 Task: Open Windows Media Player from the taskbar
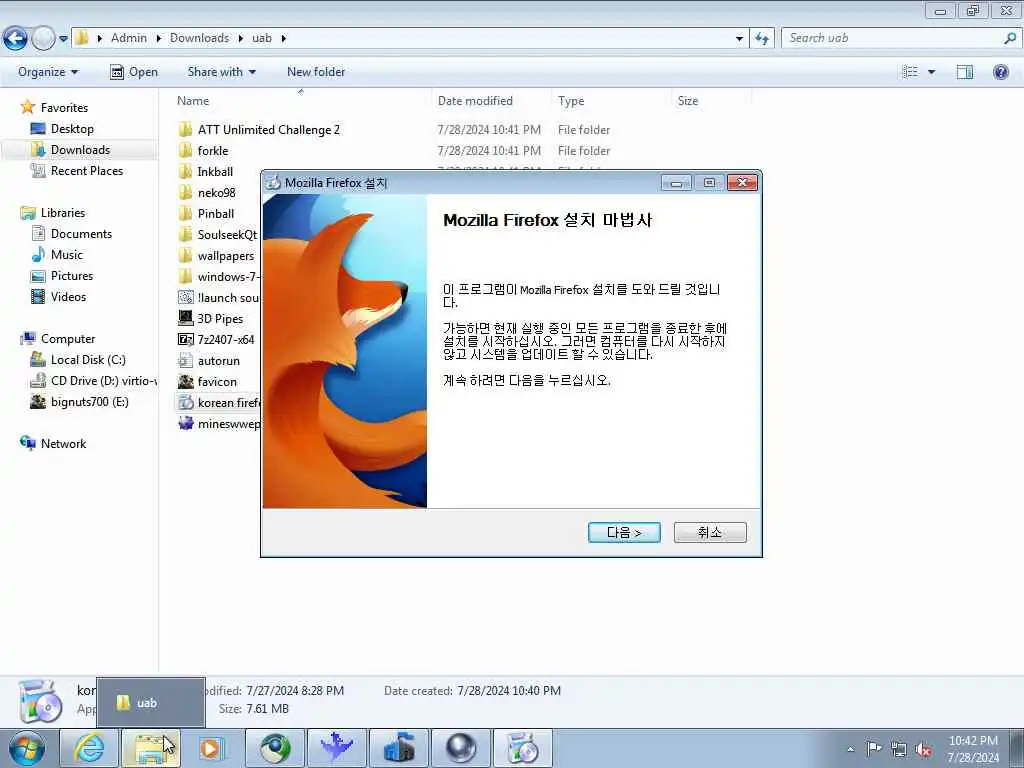pyautogui.click(x=212, y=748)
